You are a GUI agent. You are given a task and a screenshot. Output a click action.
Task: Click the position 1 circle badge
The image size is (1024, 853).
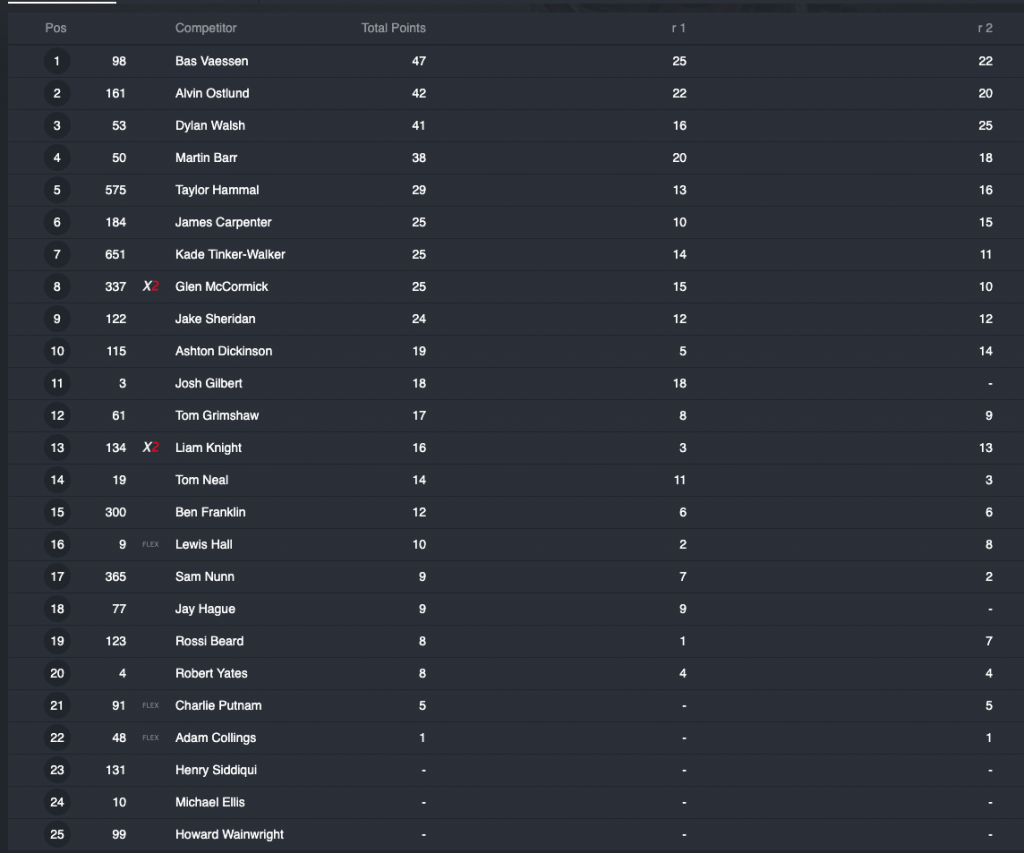(x=57, y=62)
